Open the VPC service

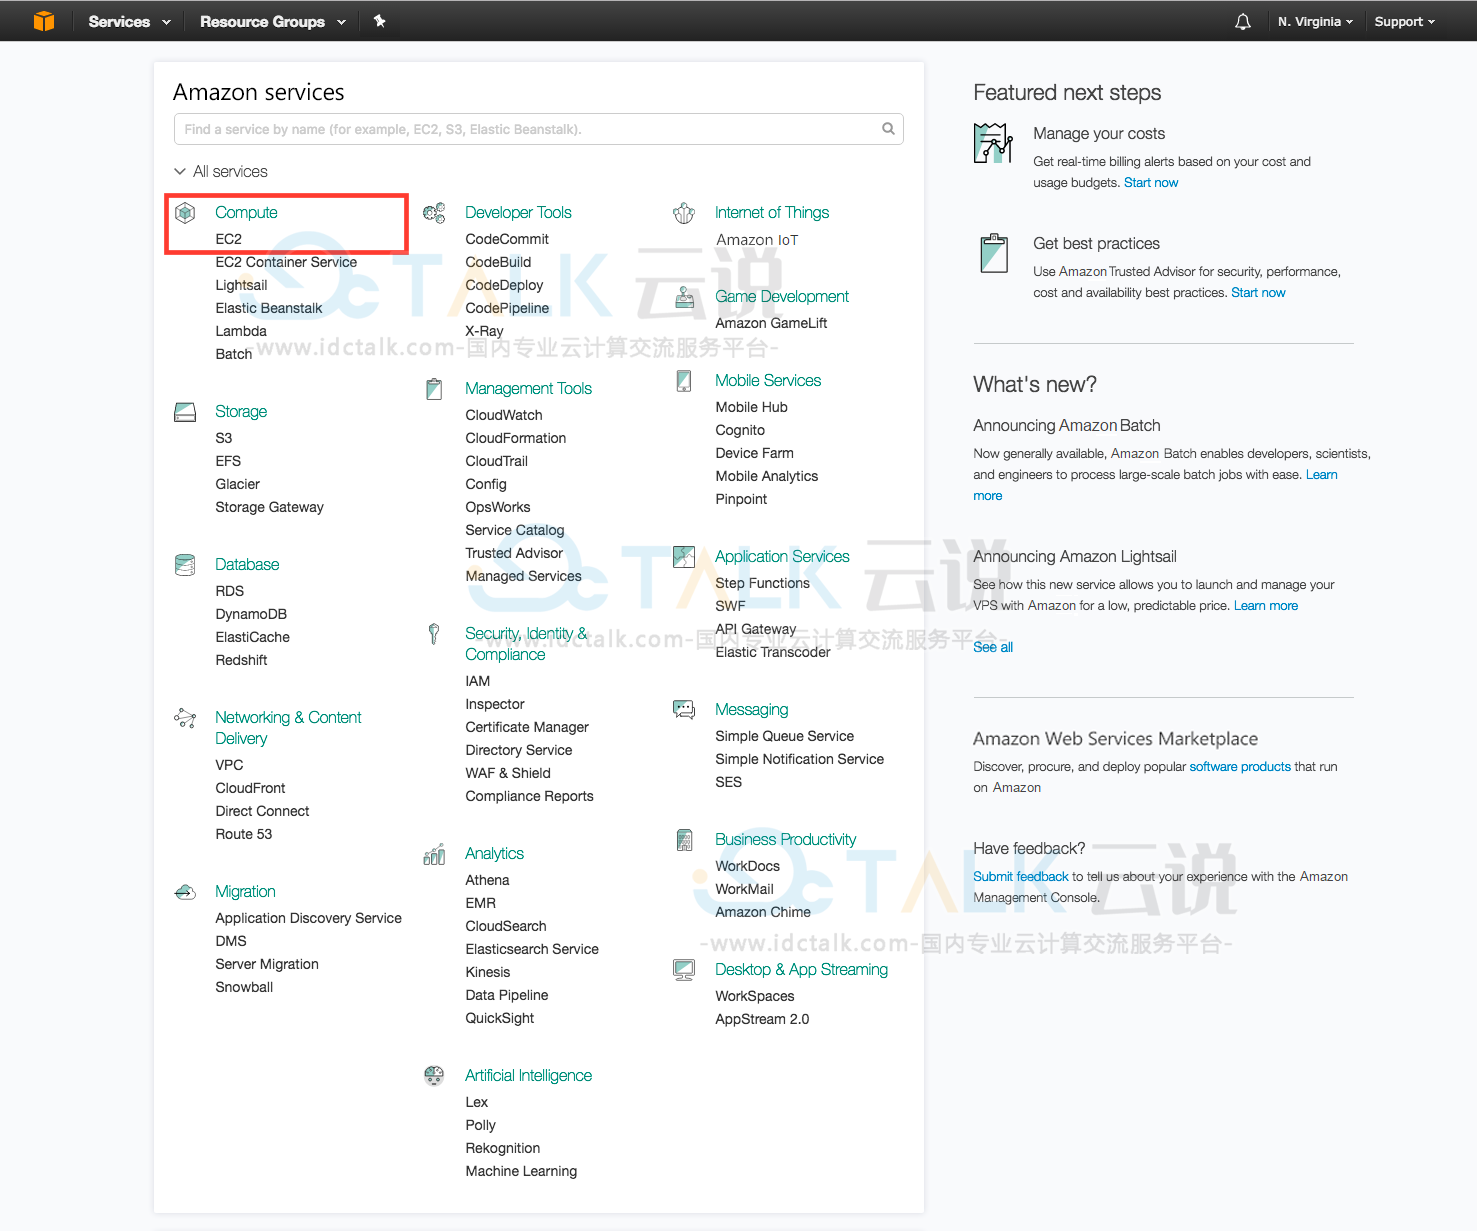pos(229,765)
